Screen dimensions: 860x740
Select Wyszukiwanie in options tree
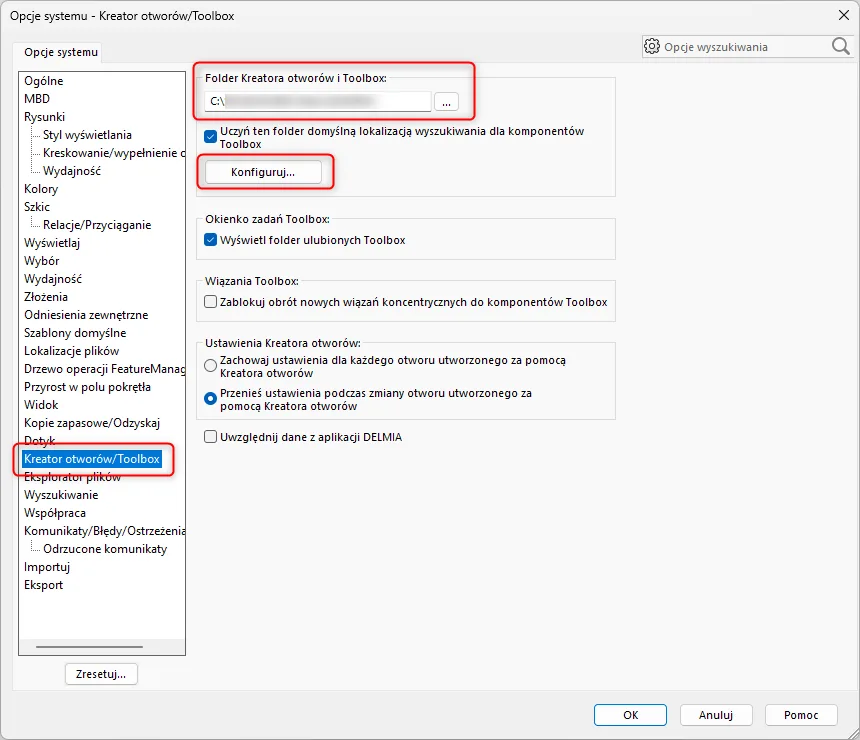[x=61, y=495]
